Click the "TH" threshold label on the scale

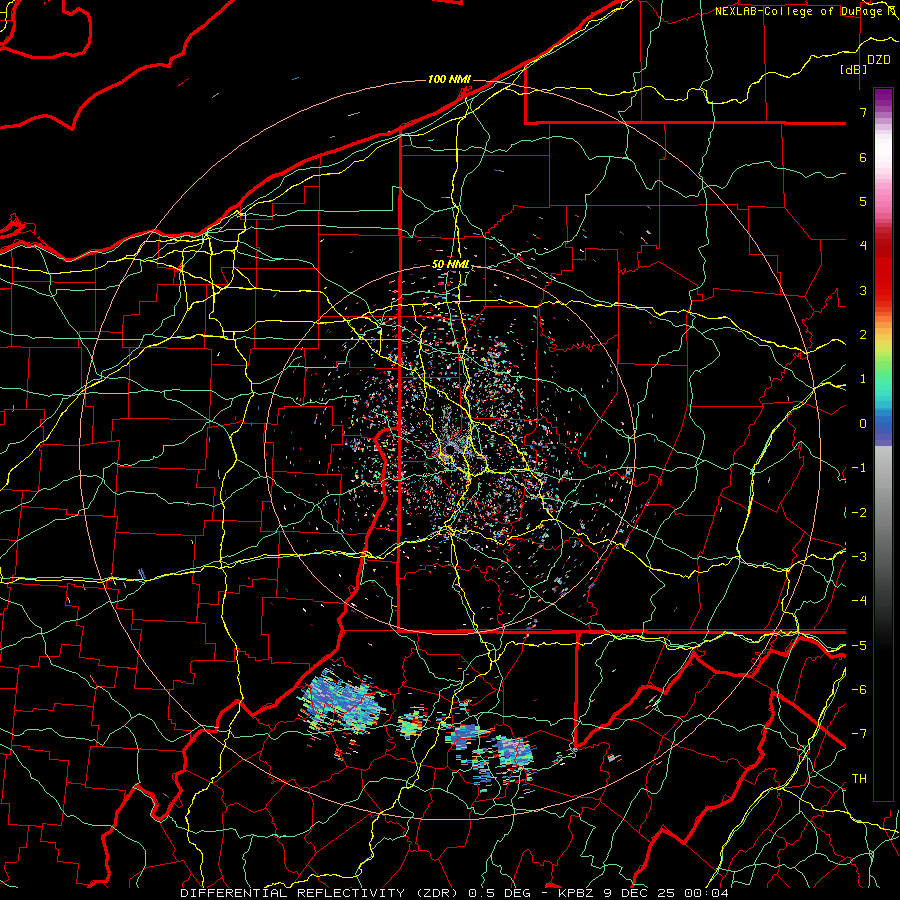pos(859,779)
